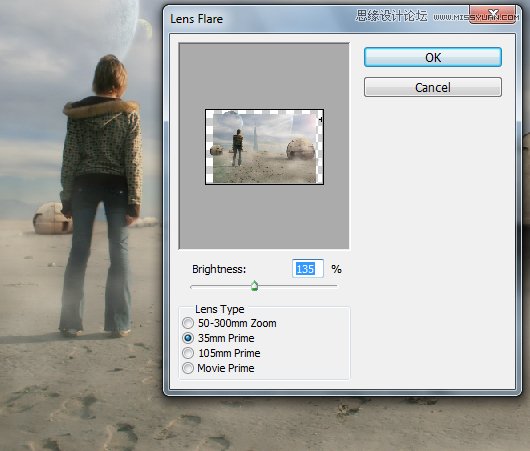
Task: Click the Cancel button
Action: (x=433, y=87)
